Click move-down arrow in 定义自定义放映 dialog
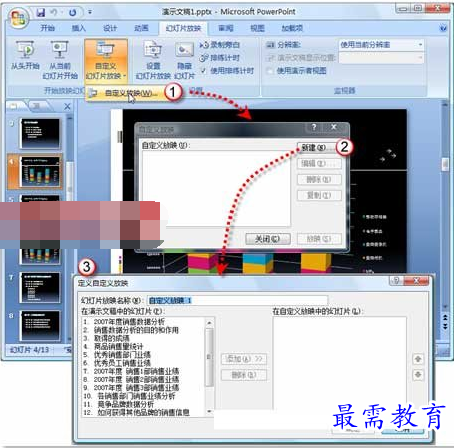This screenshot has width=454, height=448. point(418,375)
